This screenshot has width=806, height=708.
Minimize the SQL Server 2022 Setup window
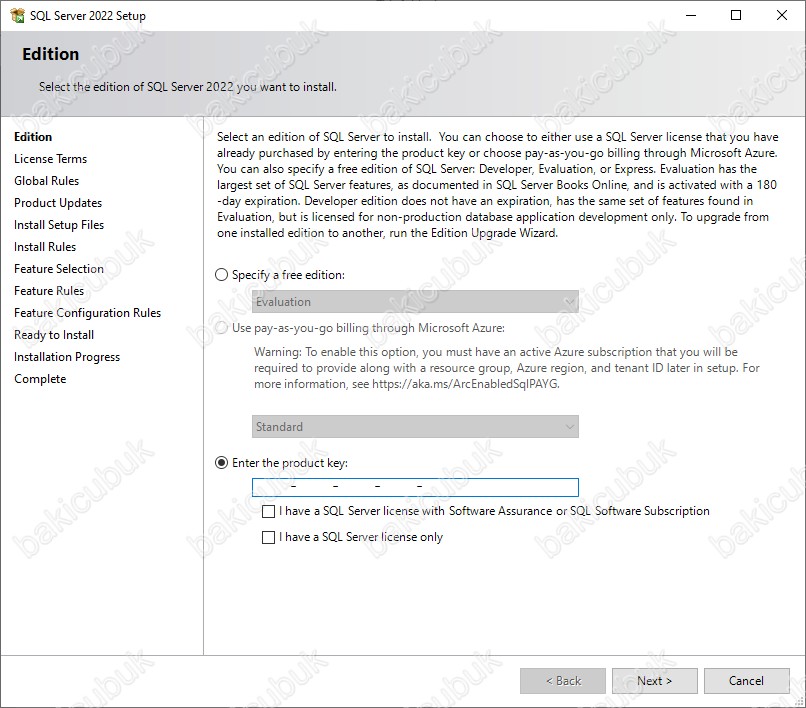[x=691, y=15]
